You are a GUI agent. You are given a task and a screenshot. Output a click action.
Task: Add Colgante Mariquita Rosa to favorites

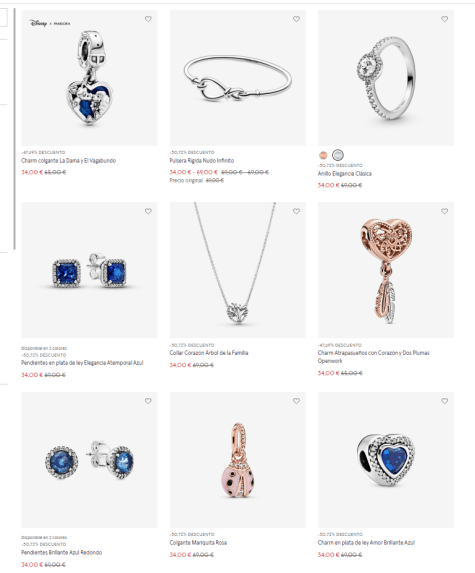296,401
